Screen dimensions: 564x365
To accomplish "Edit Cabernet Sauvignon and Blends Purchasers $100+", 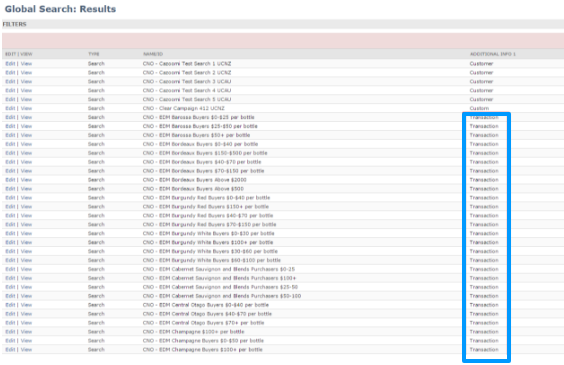I will [10, 278].
